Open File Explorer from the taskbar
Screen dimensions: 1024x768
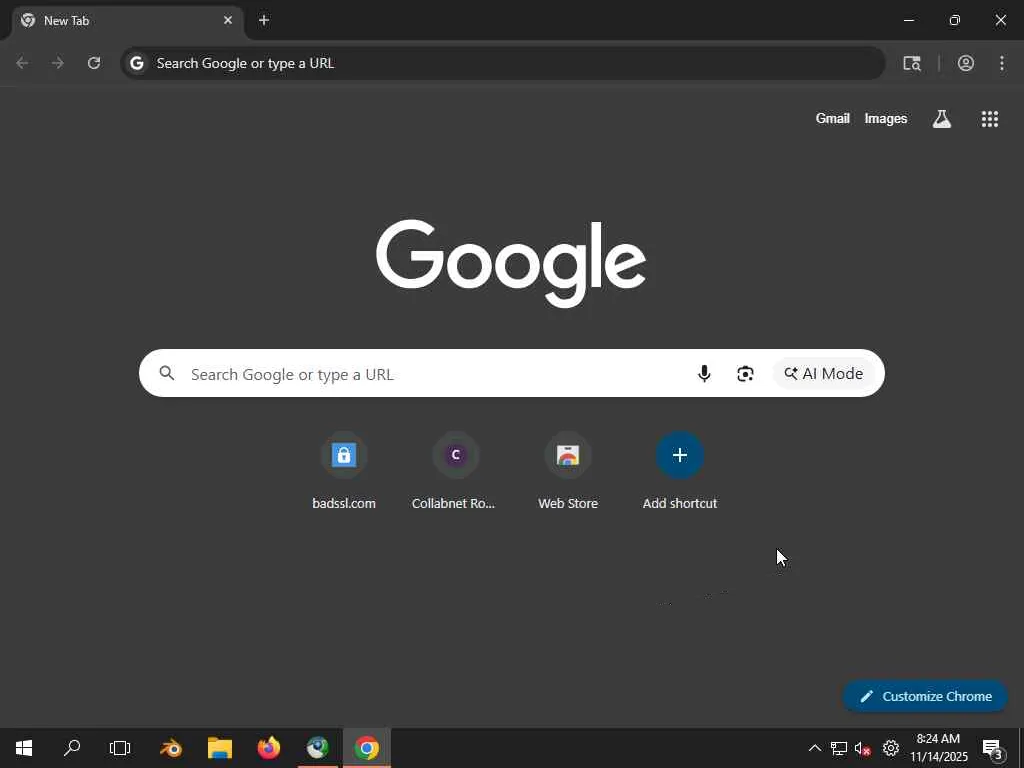(x=220, y=748)
